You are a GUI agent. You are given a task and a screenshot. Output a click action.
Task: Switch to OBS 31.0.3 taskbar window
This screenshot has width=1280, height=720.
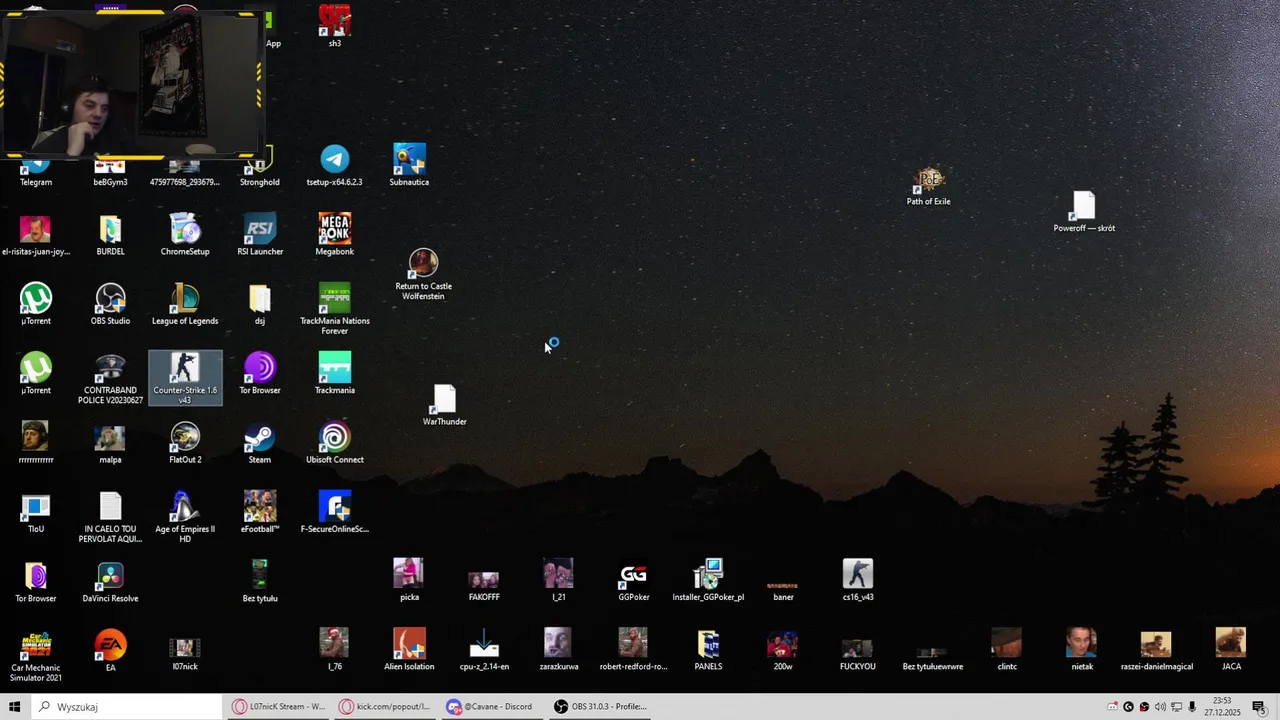pos(601,707)
